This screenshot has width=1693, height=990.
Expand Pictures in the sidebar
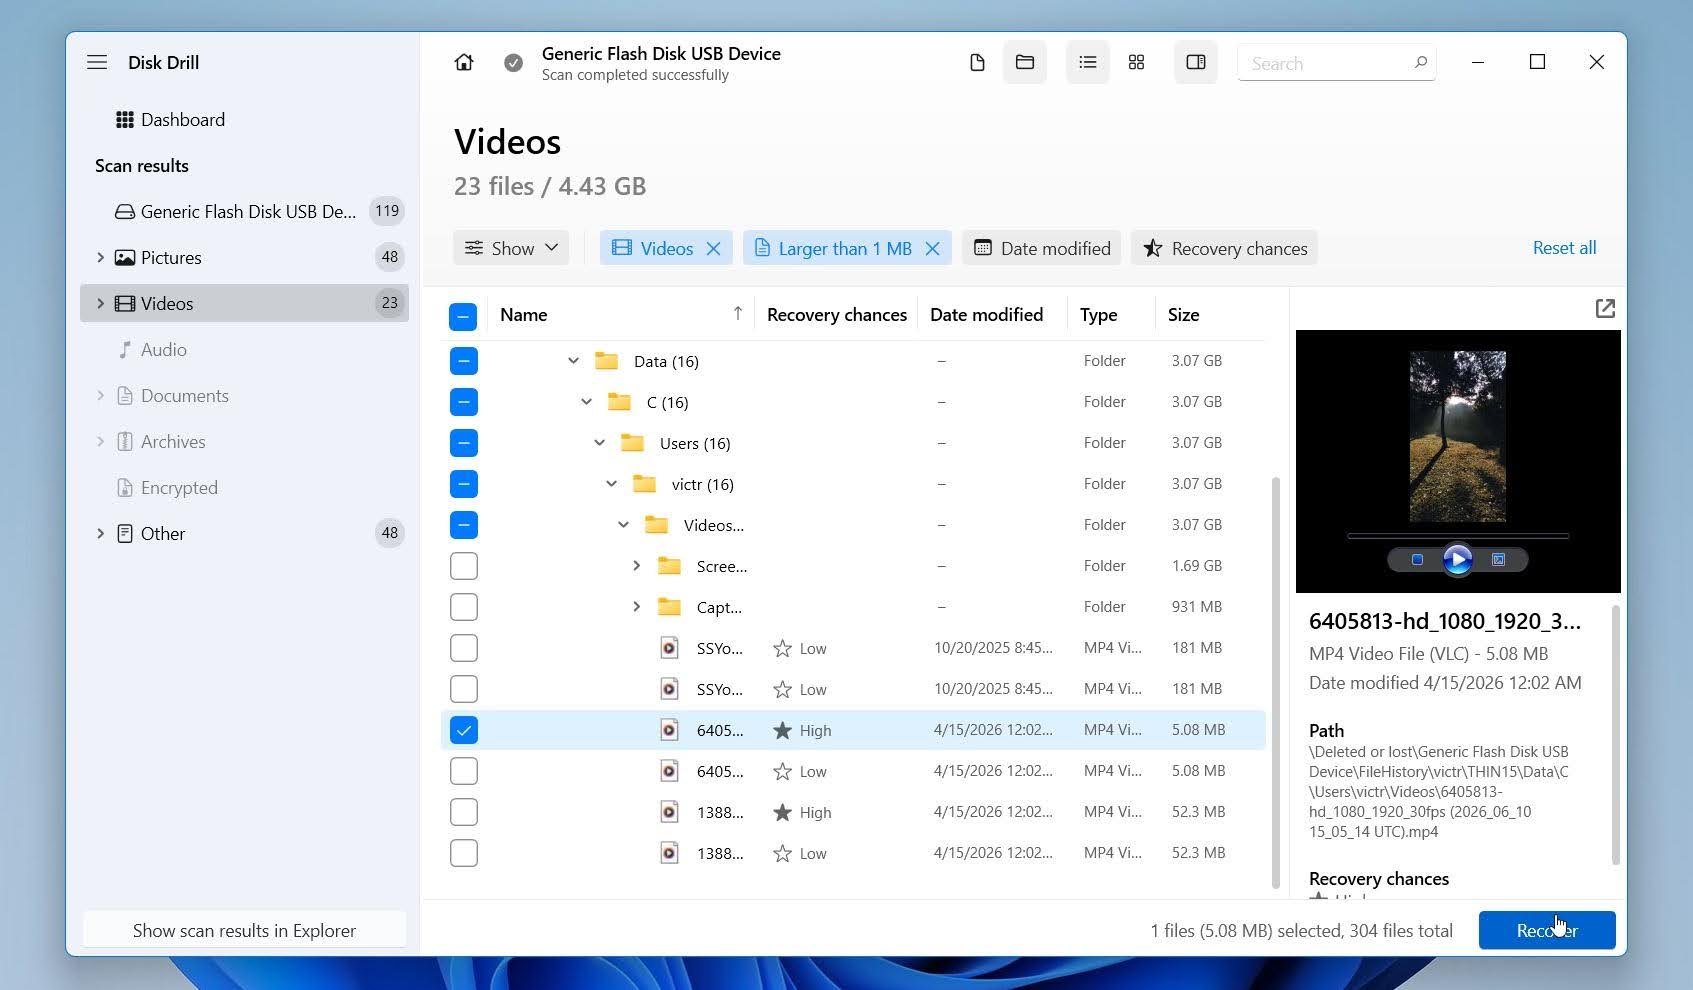point(100,258)
